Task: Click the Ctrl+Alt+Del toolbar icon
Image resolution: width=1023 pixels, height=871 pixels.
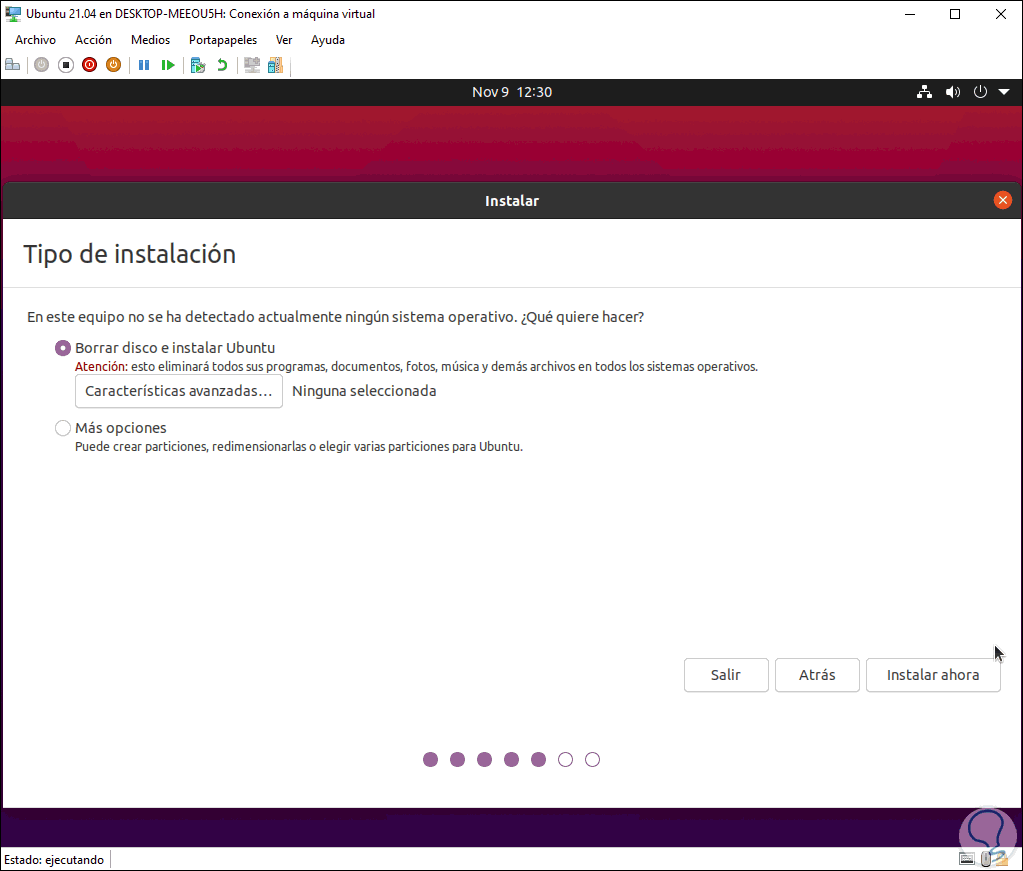Action: click(x=12, y=65)
